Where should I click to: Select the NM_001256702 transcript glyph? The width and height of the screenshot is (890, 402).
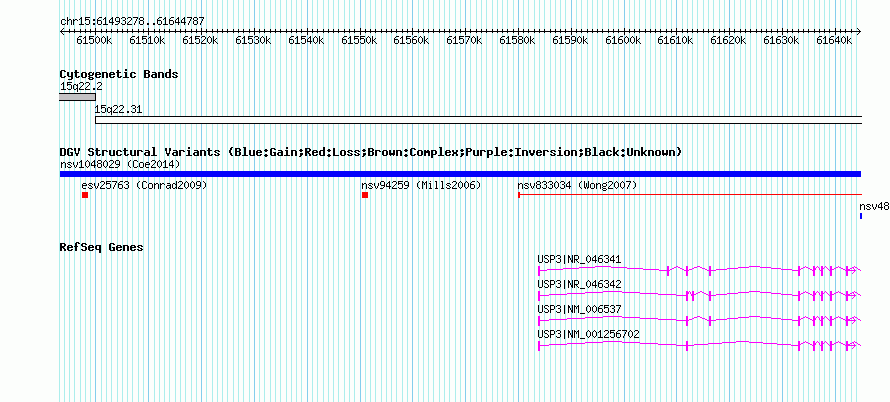pyautogui.click(x=700, y=345)
